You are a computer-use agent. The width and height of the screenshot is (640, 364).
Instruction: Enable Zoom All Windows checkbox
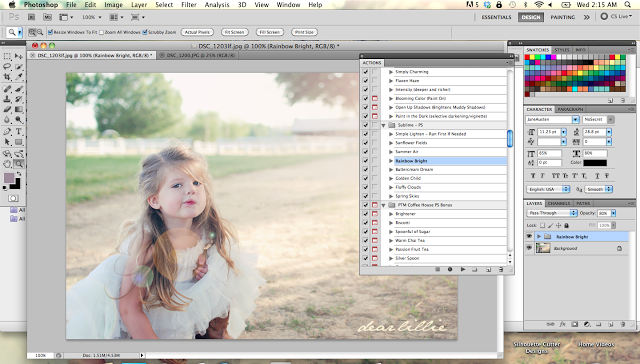point(102,32)
